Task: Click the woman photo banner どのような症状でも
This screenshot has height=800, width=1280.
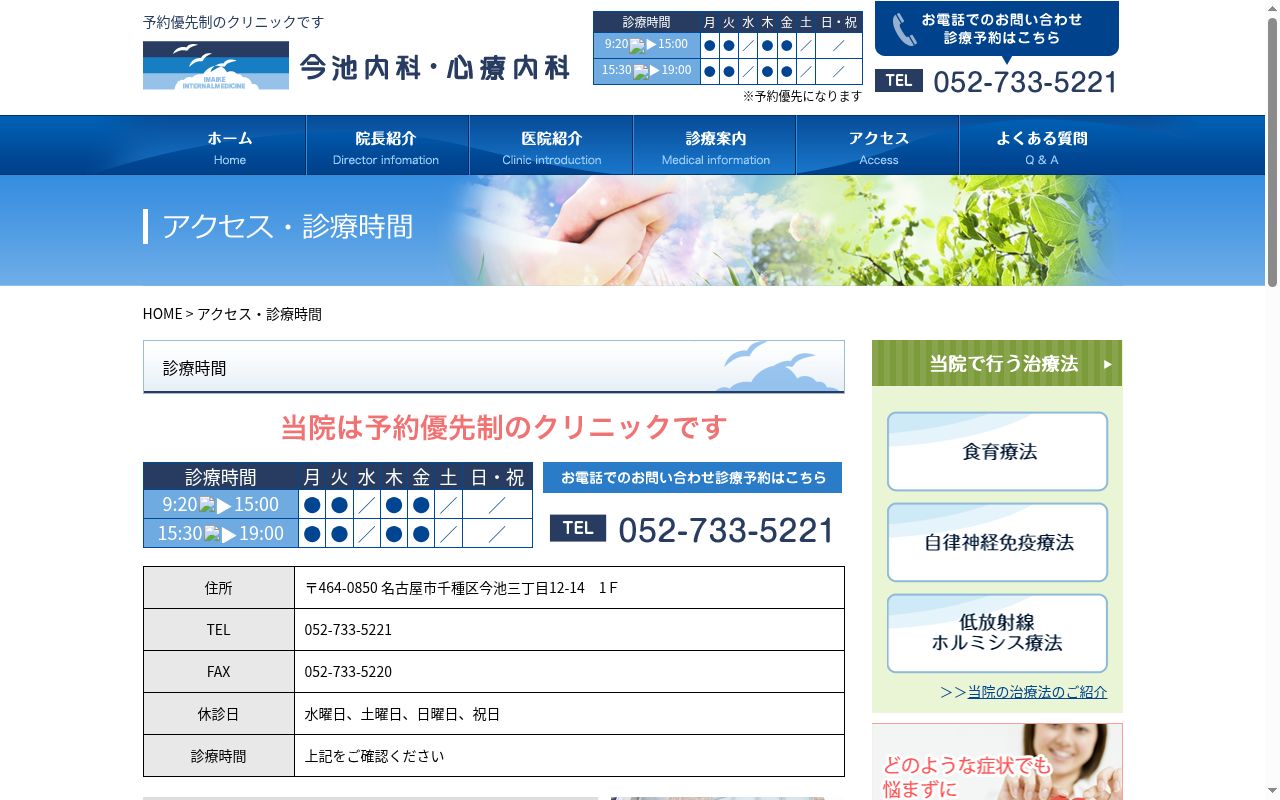Action: (x=997, y=762)
